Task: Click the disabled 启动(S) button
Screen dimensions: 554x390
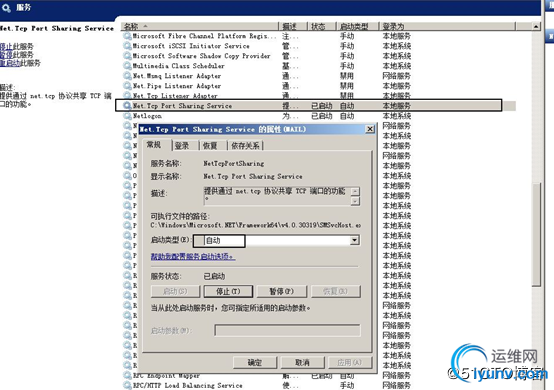Action: click(x=175, y=291)
